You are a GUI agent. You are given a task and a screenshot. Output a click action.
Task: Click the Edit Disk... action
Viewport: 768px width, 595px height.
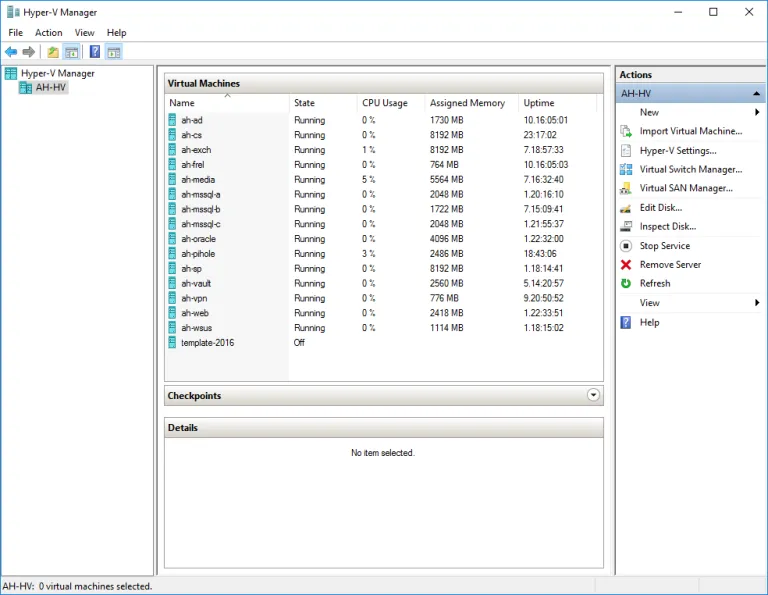tap(661, 208)
